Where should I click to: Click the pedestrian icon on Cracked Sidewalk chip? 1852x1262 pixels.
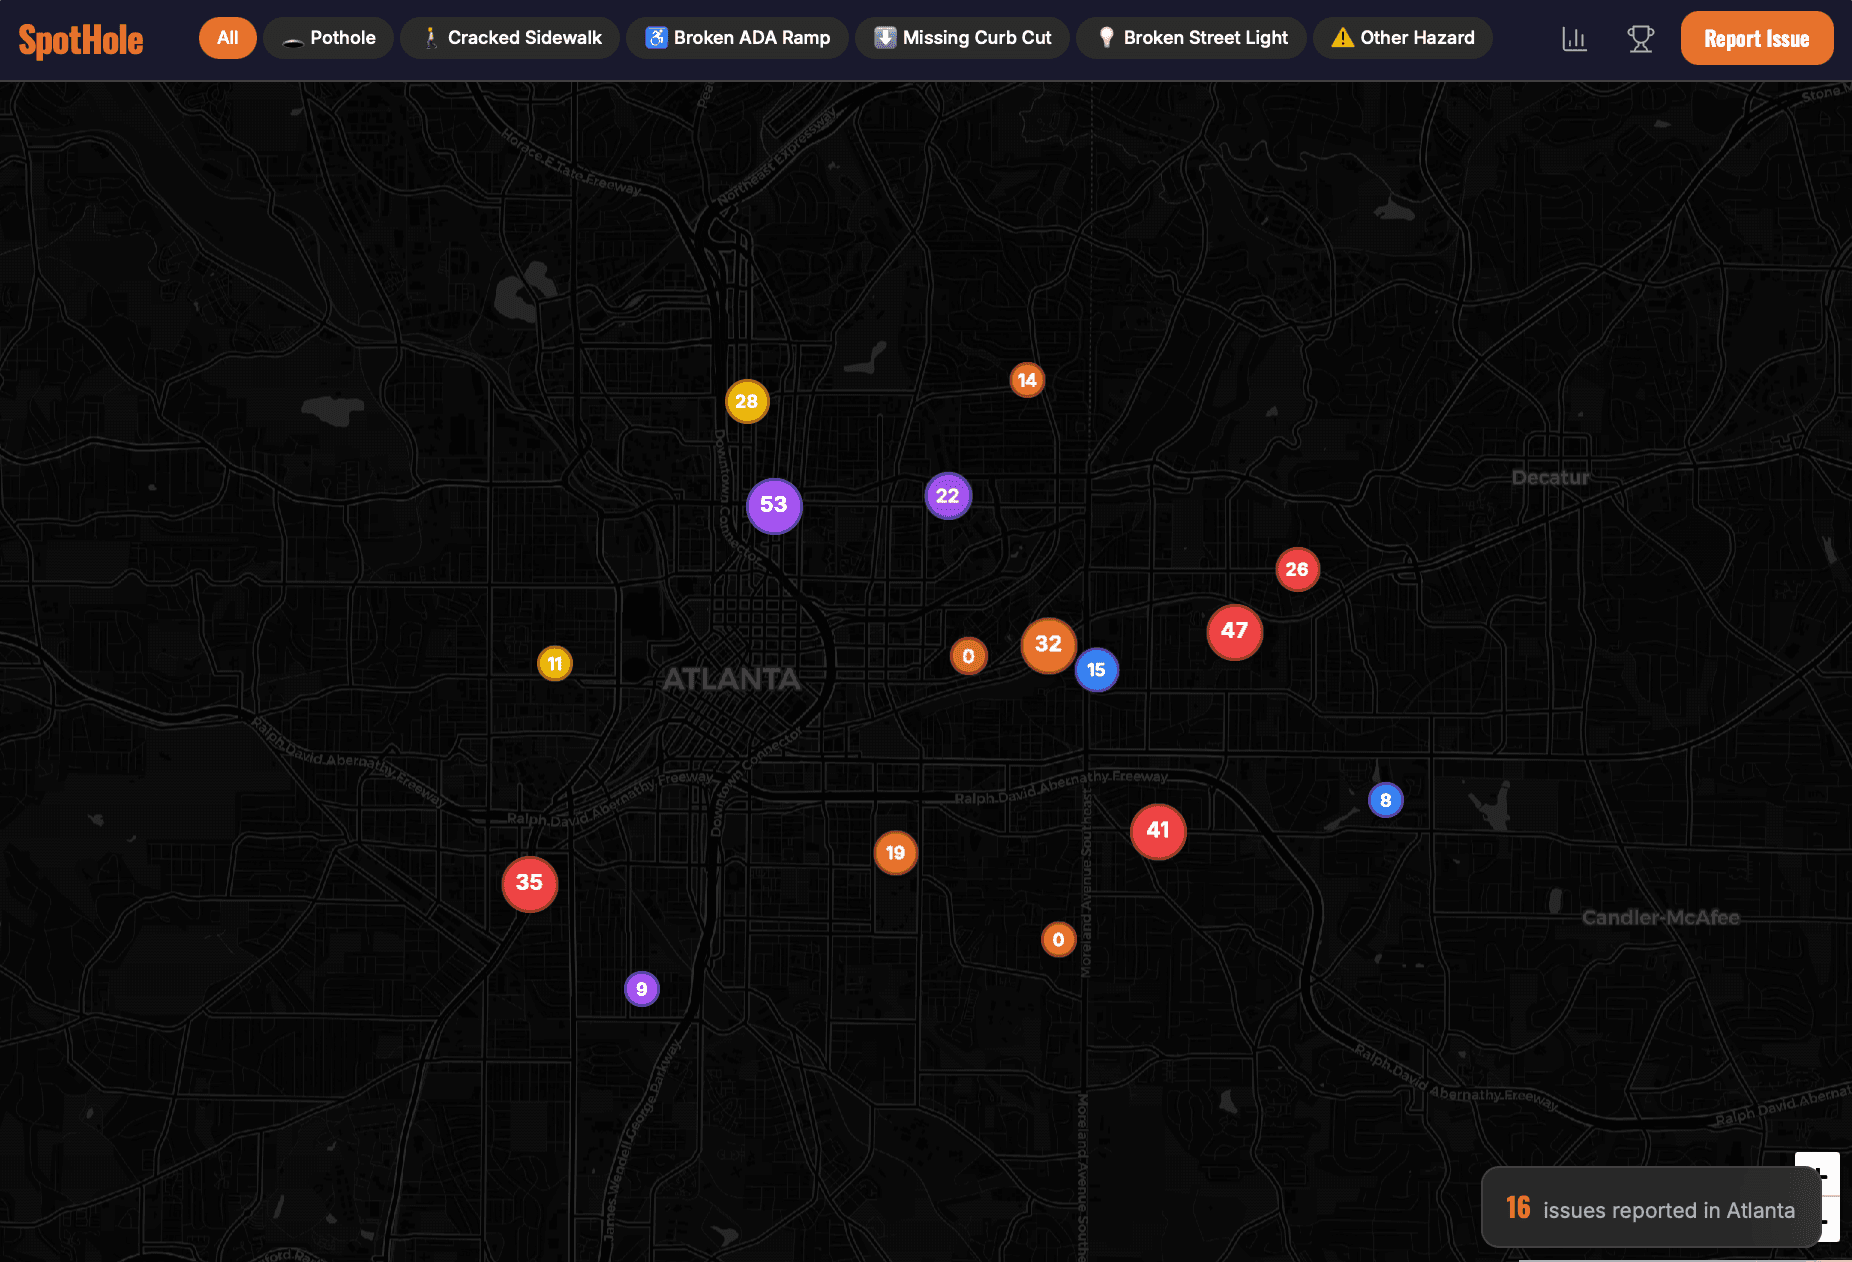pyautogui.click(x=430, y=37)
